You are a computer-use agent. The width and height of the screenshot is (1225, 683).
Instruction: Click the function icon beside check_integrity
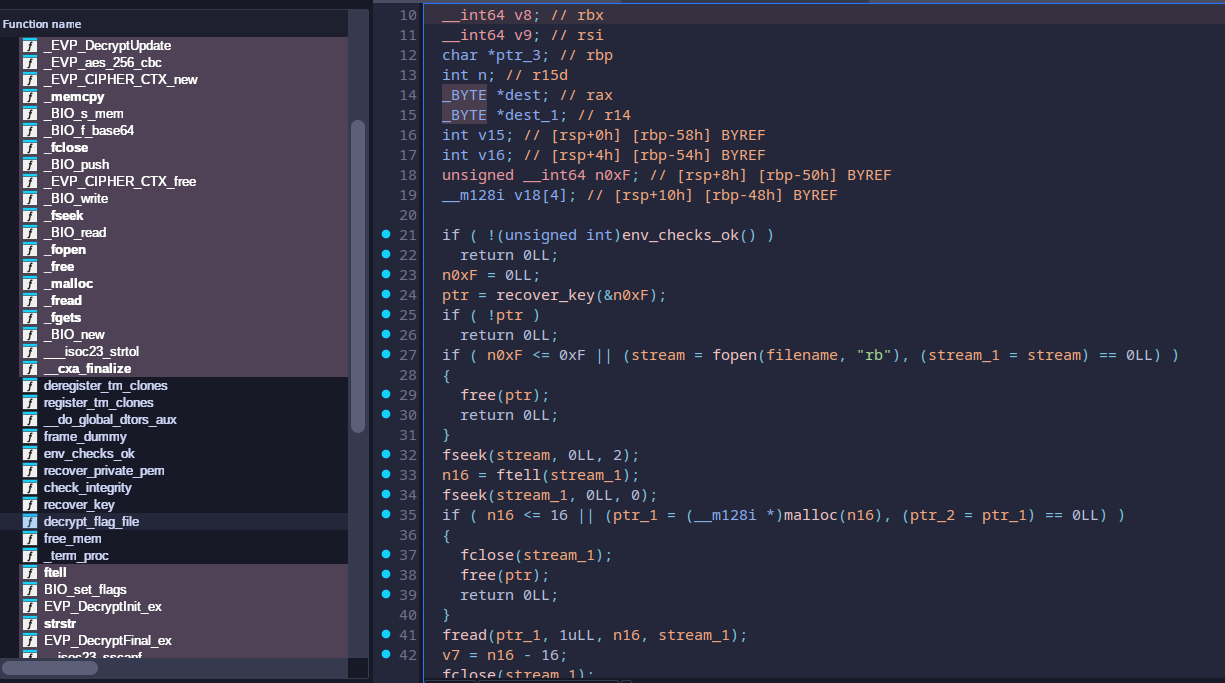tap(30, 488)
